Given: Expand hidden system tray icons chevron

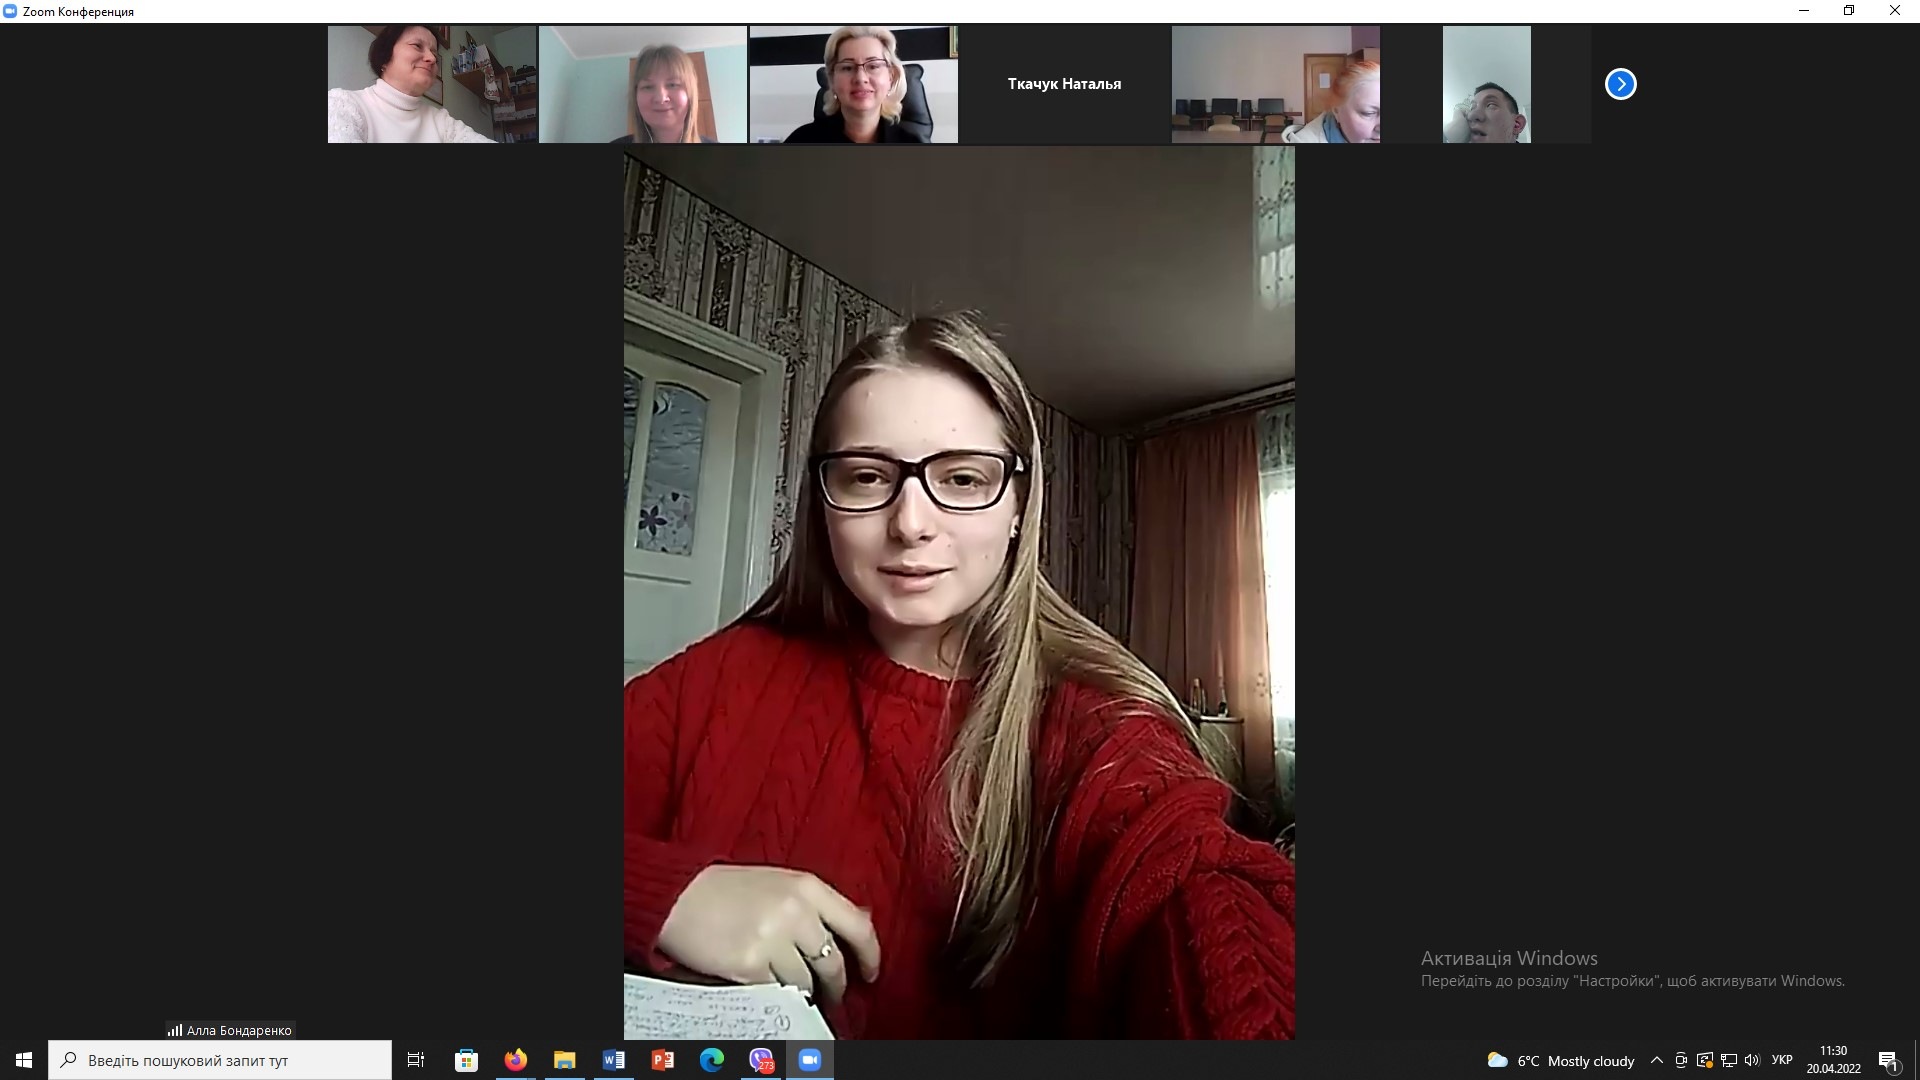Looking at the screenshot, I should 1656,1060.
